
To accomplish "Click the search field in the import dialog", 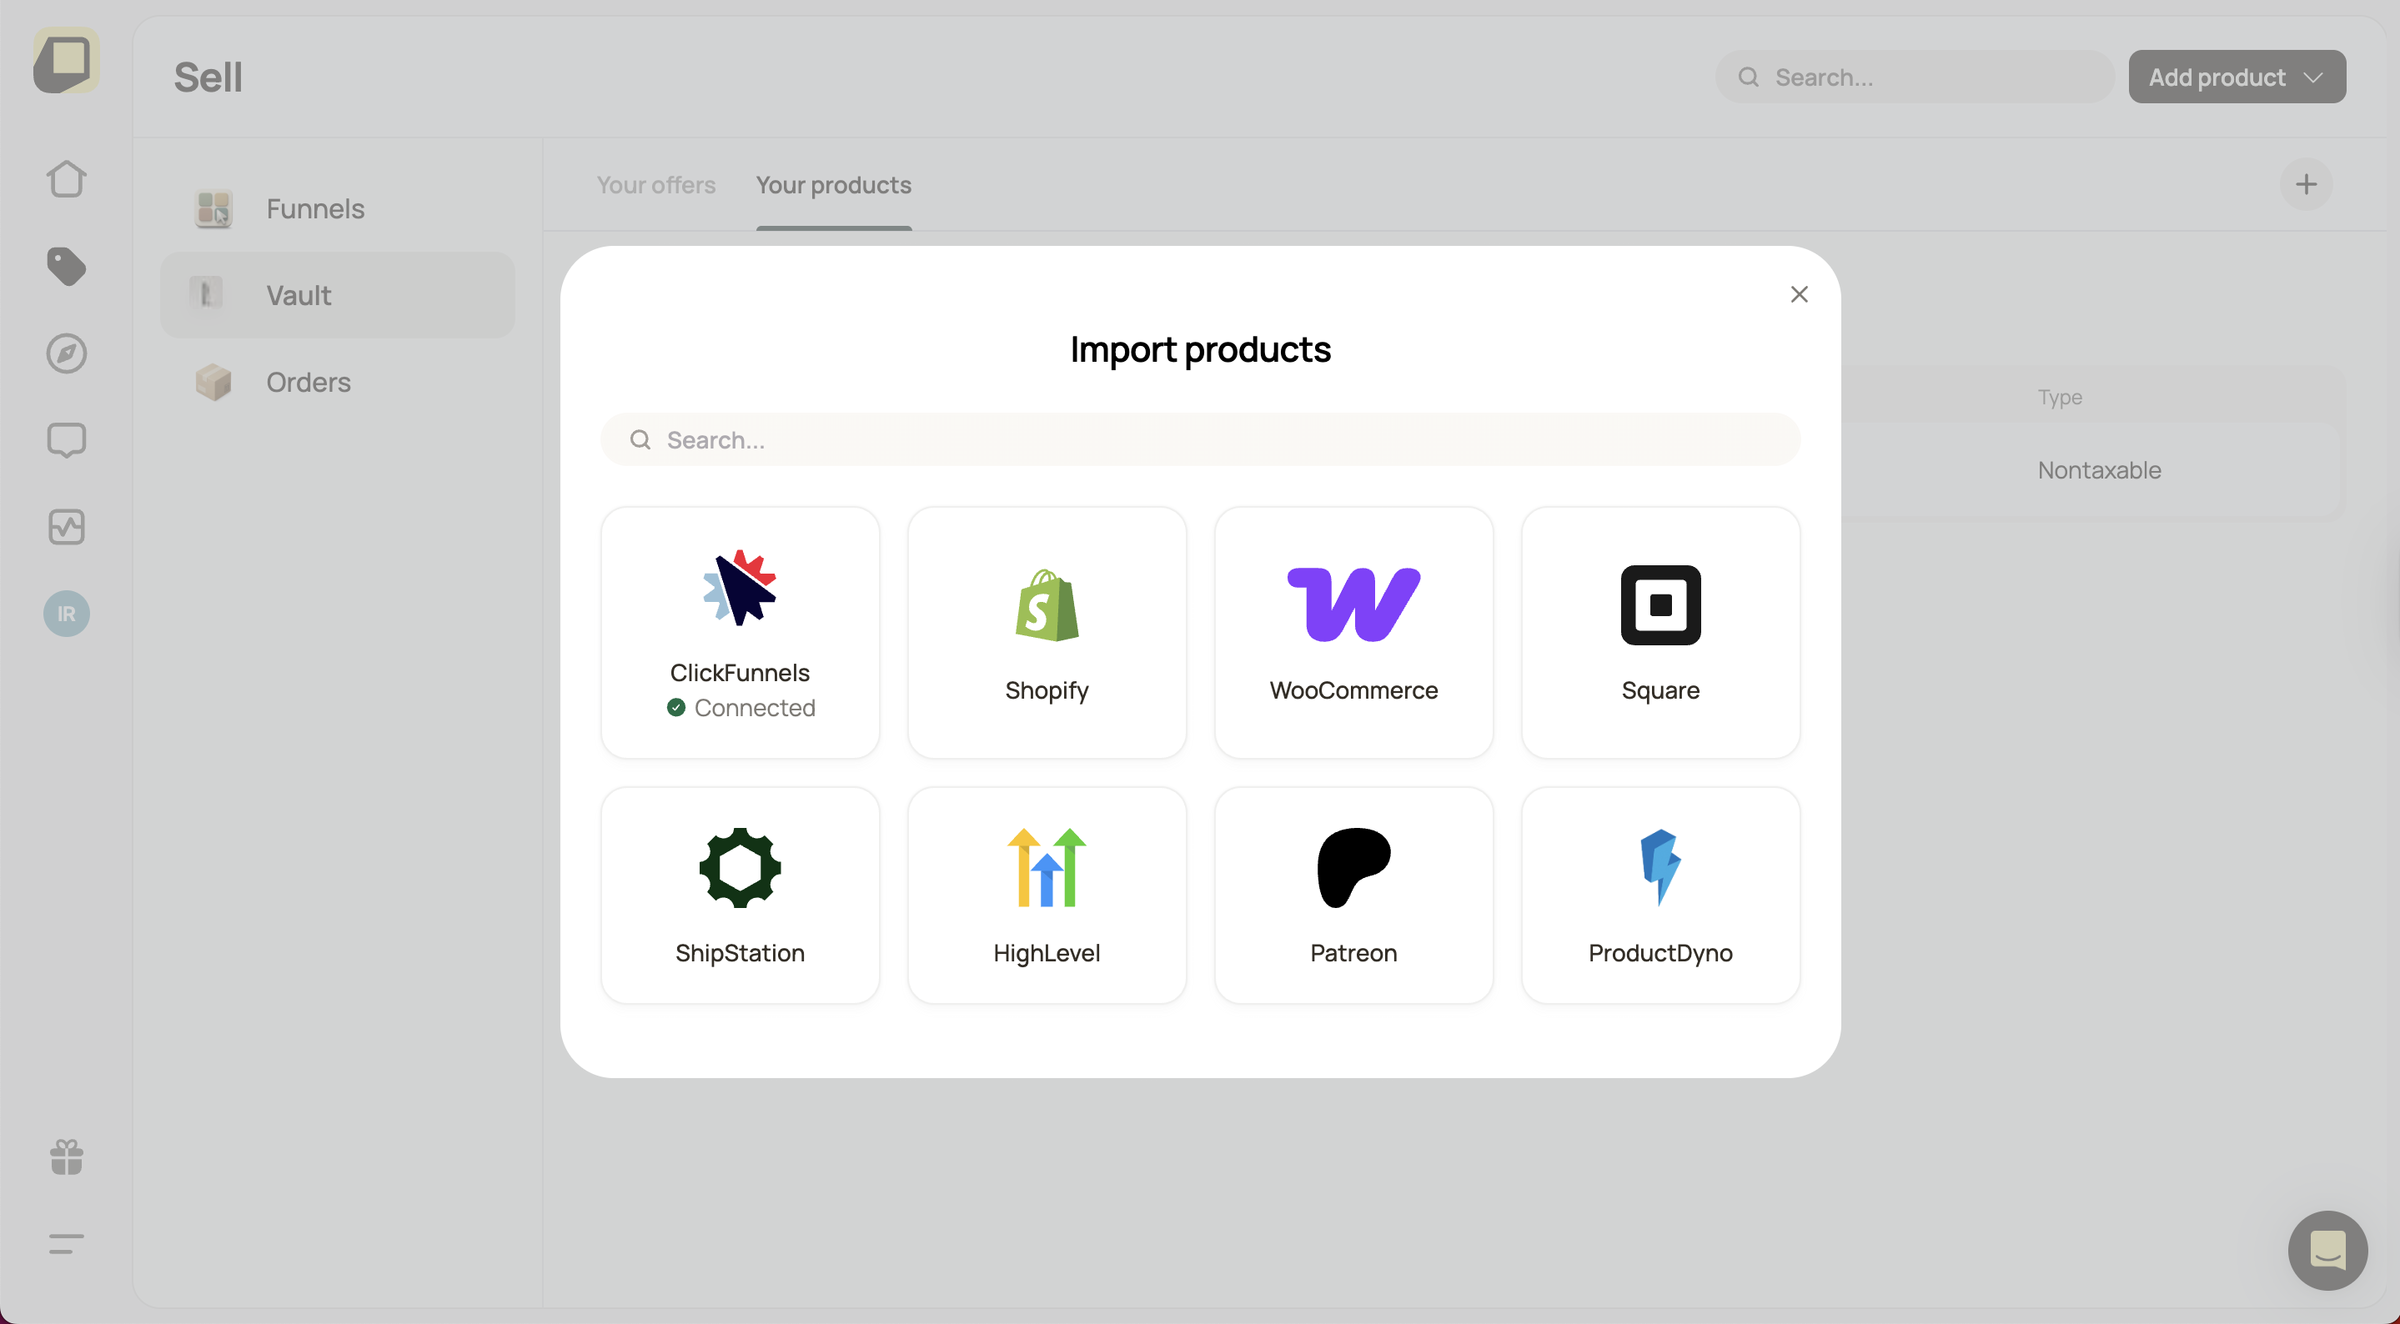I will [x=1199, y=439].
